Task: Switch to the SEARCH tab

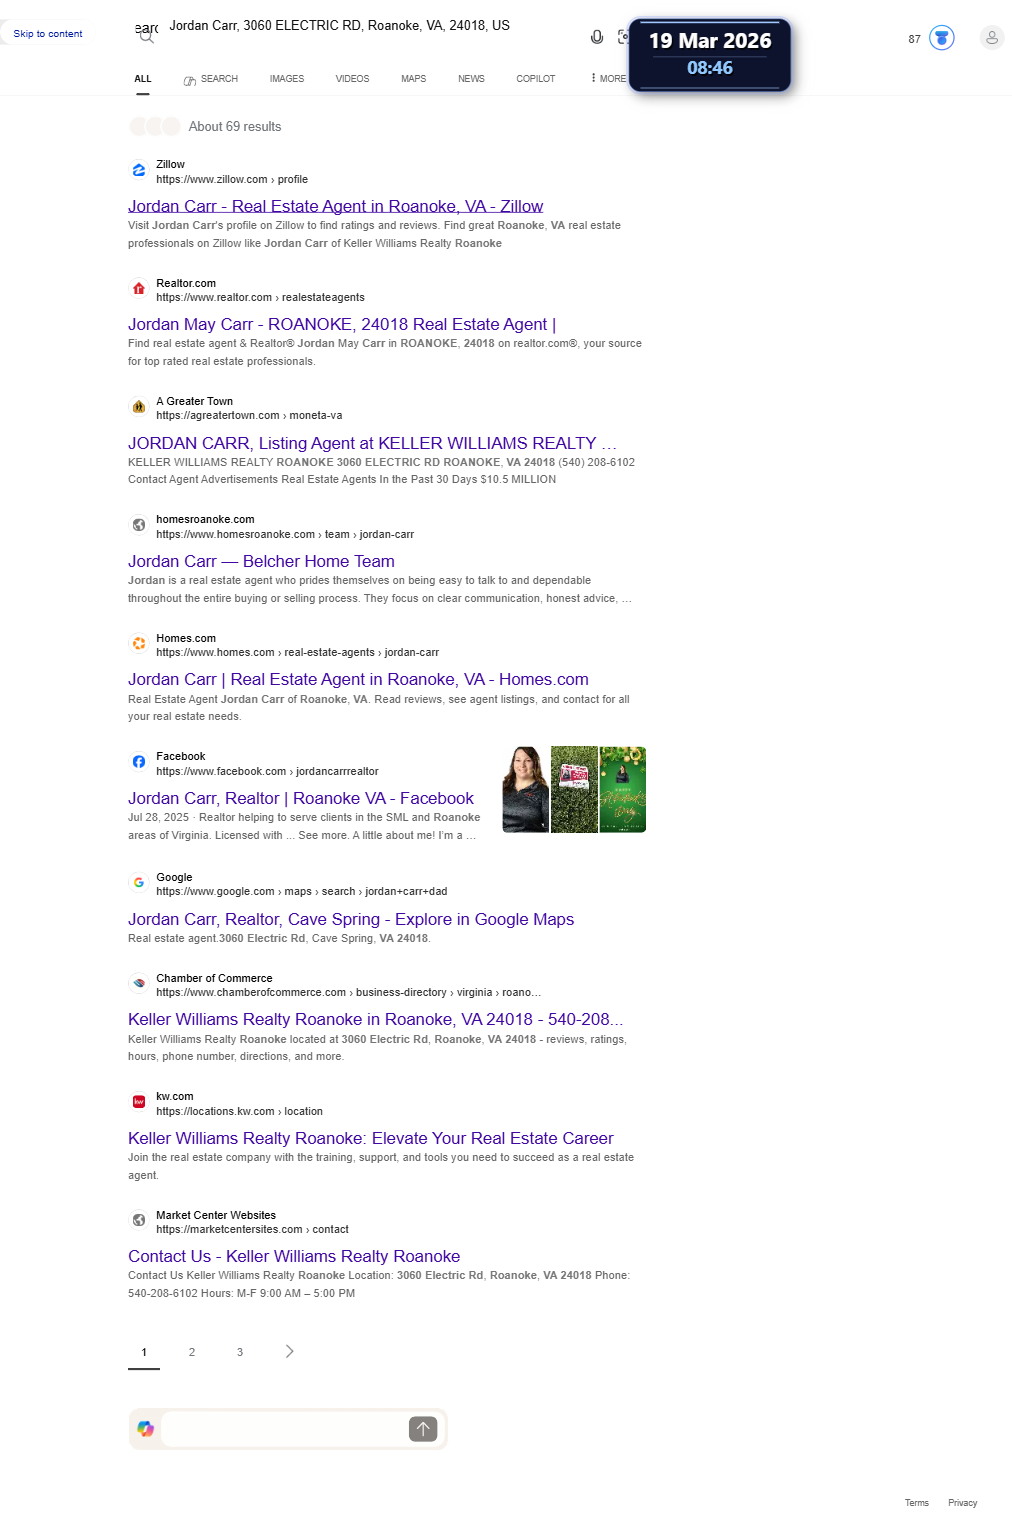Action: click(x=211, y=79)
